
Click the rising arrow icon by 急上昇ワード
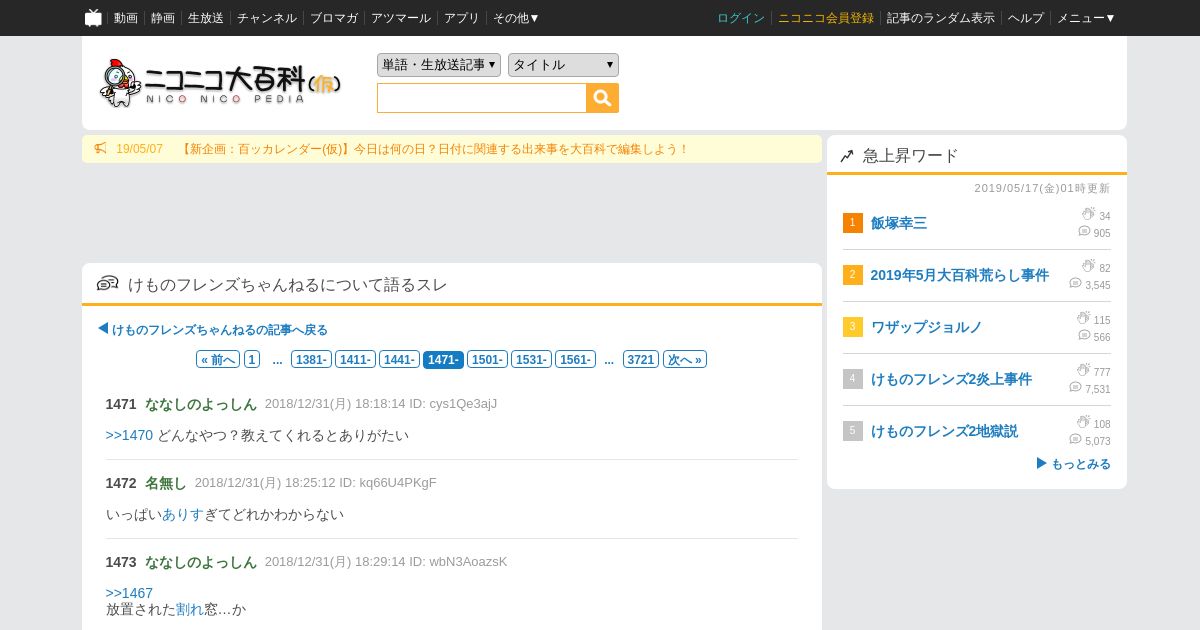pos(847,156)
